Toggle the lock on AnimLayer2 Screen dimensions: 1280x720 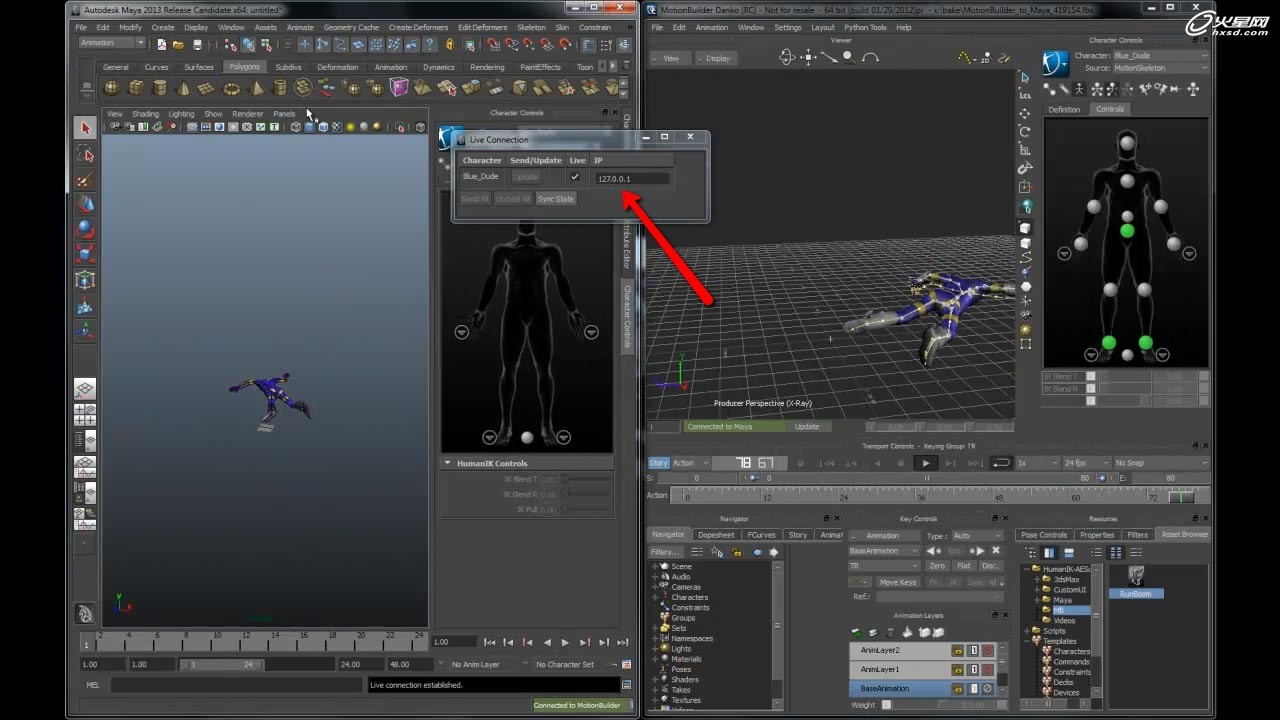click(957, 650)
